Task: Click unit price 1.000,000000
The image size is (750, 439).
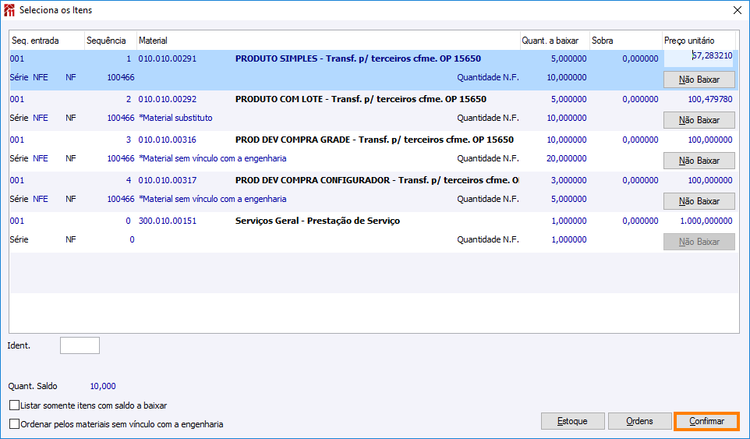Action: coord(706,221)
